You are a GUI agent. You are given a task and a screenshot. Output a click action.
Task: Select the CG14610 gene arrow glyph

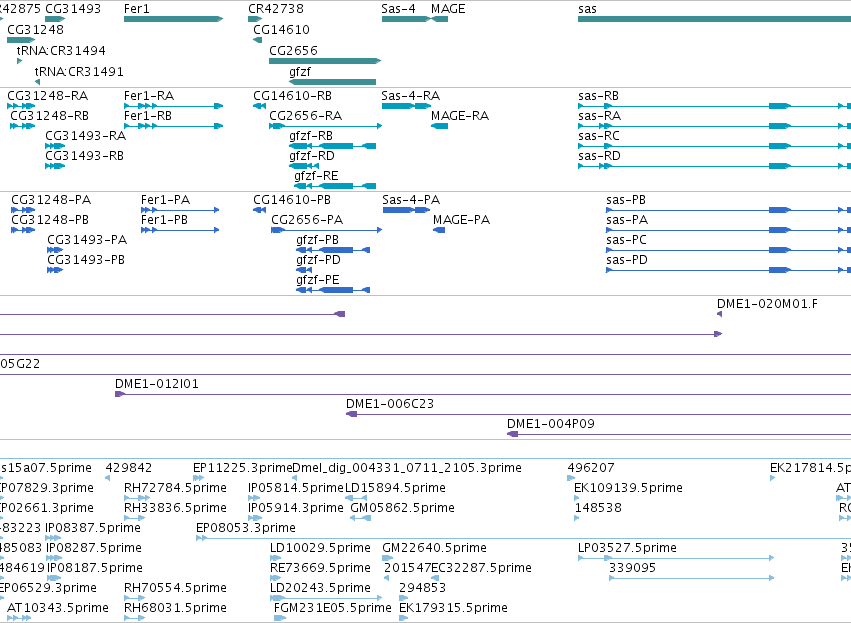pyautogui.click(x=257, y=40)
